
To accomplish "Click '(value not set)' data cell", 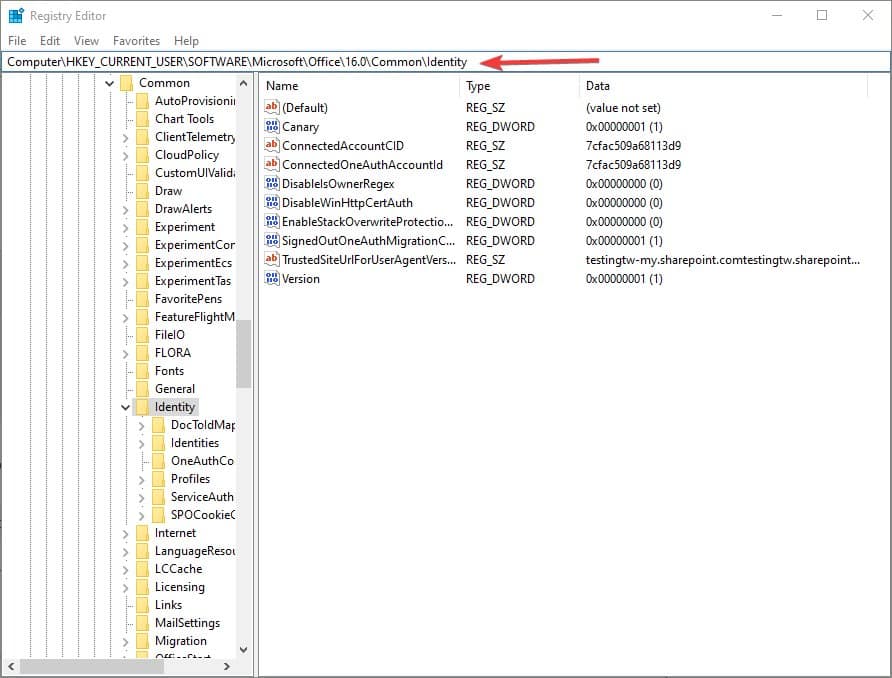I will (x=623, y=108).
